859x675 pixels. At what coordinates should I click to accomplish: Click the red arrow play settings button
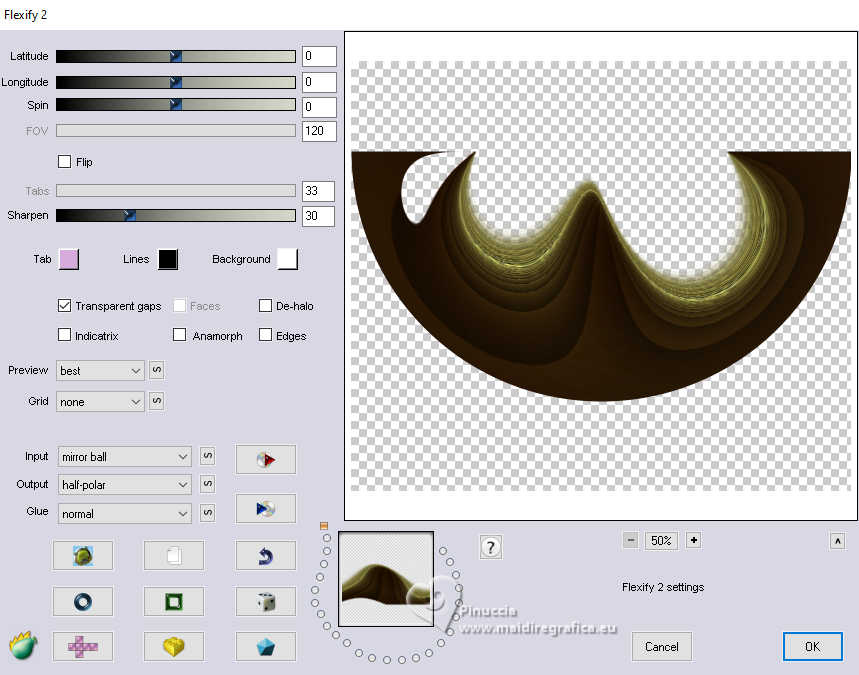click(266, 459)
